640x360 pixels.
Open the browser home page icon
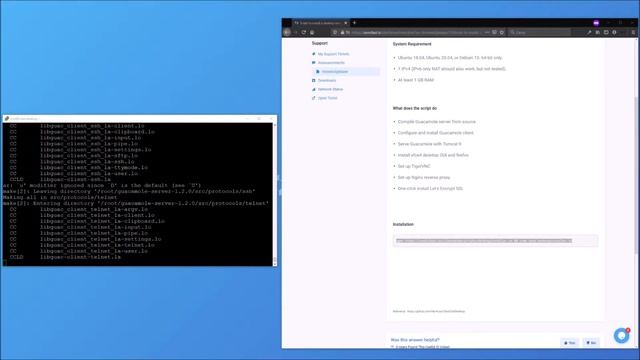(x=312, y=32)
